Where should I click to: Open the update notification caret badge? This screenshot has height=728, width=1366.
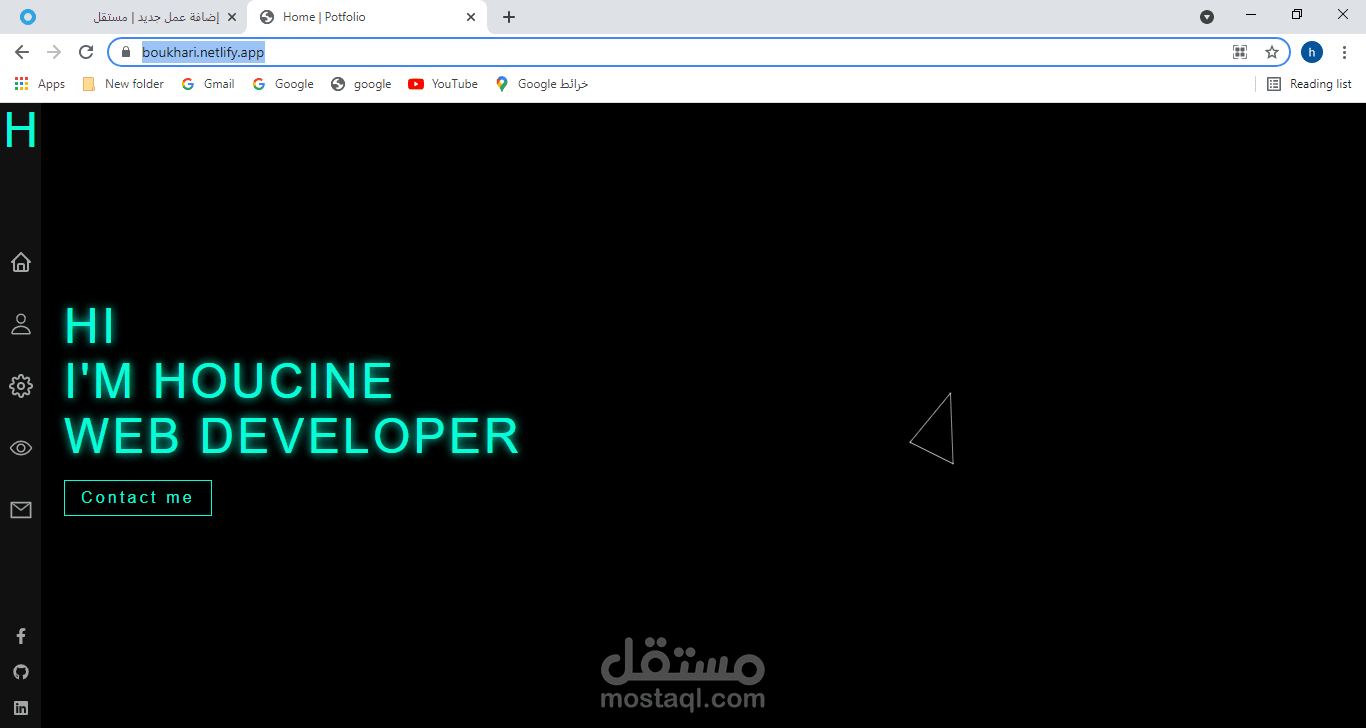point(1207,17)
